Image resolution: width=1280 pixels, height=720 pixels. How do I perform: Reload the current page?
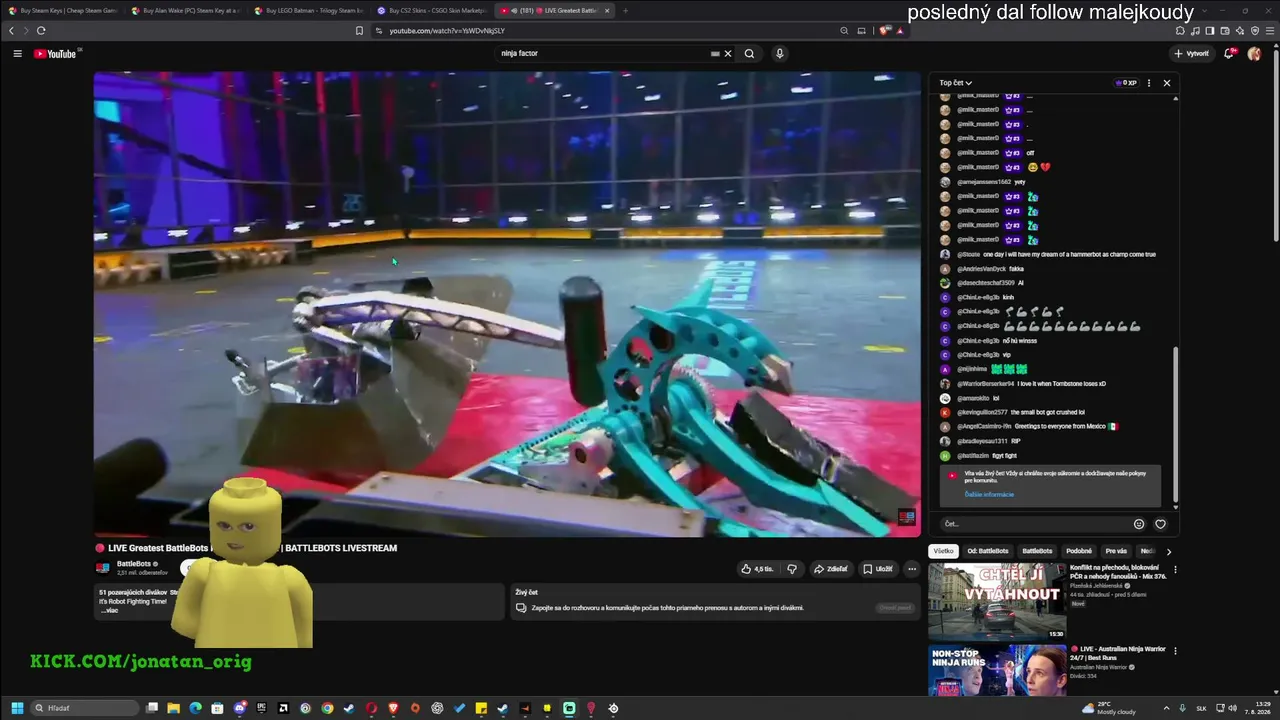click(41, 31)
